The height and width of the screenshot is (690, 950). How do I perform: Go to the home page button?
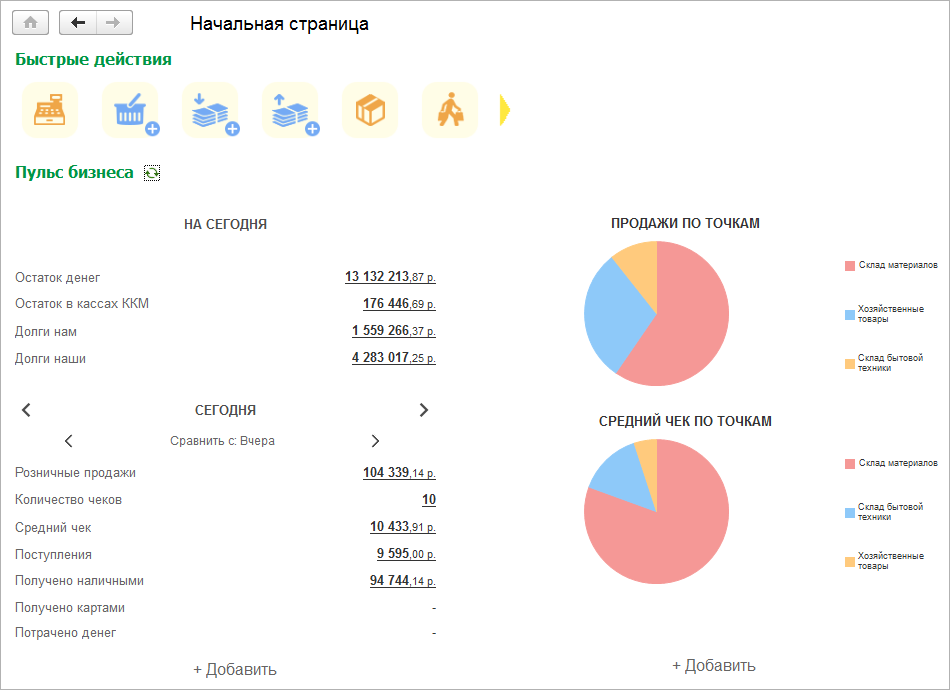30,23
